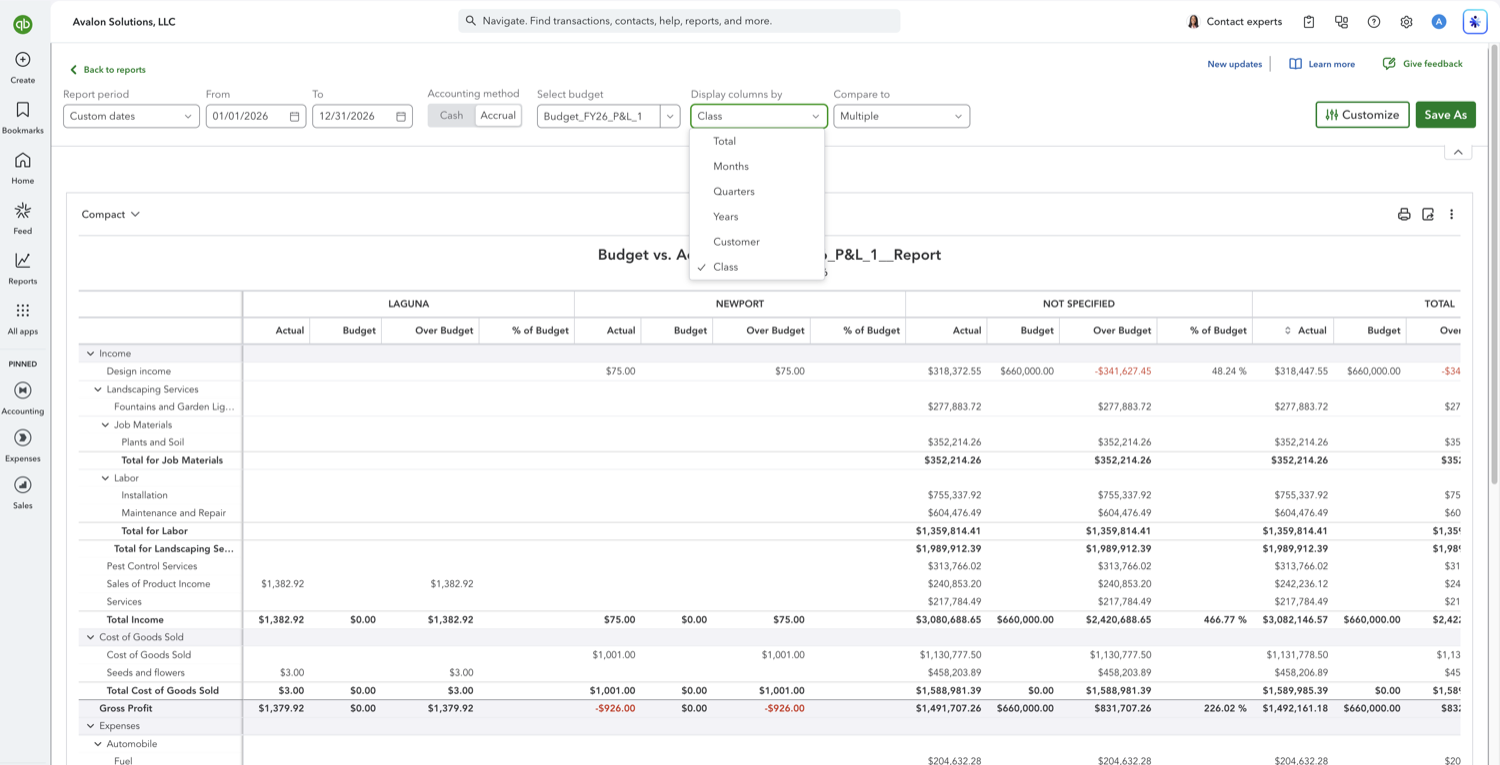Viewport: 1500px width, 765px height.
Task: Open pinned Sales item
Action: click(x=22, y=492)
